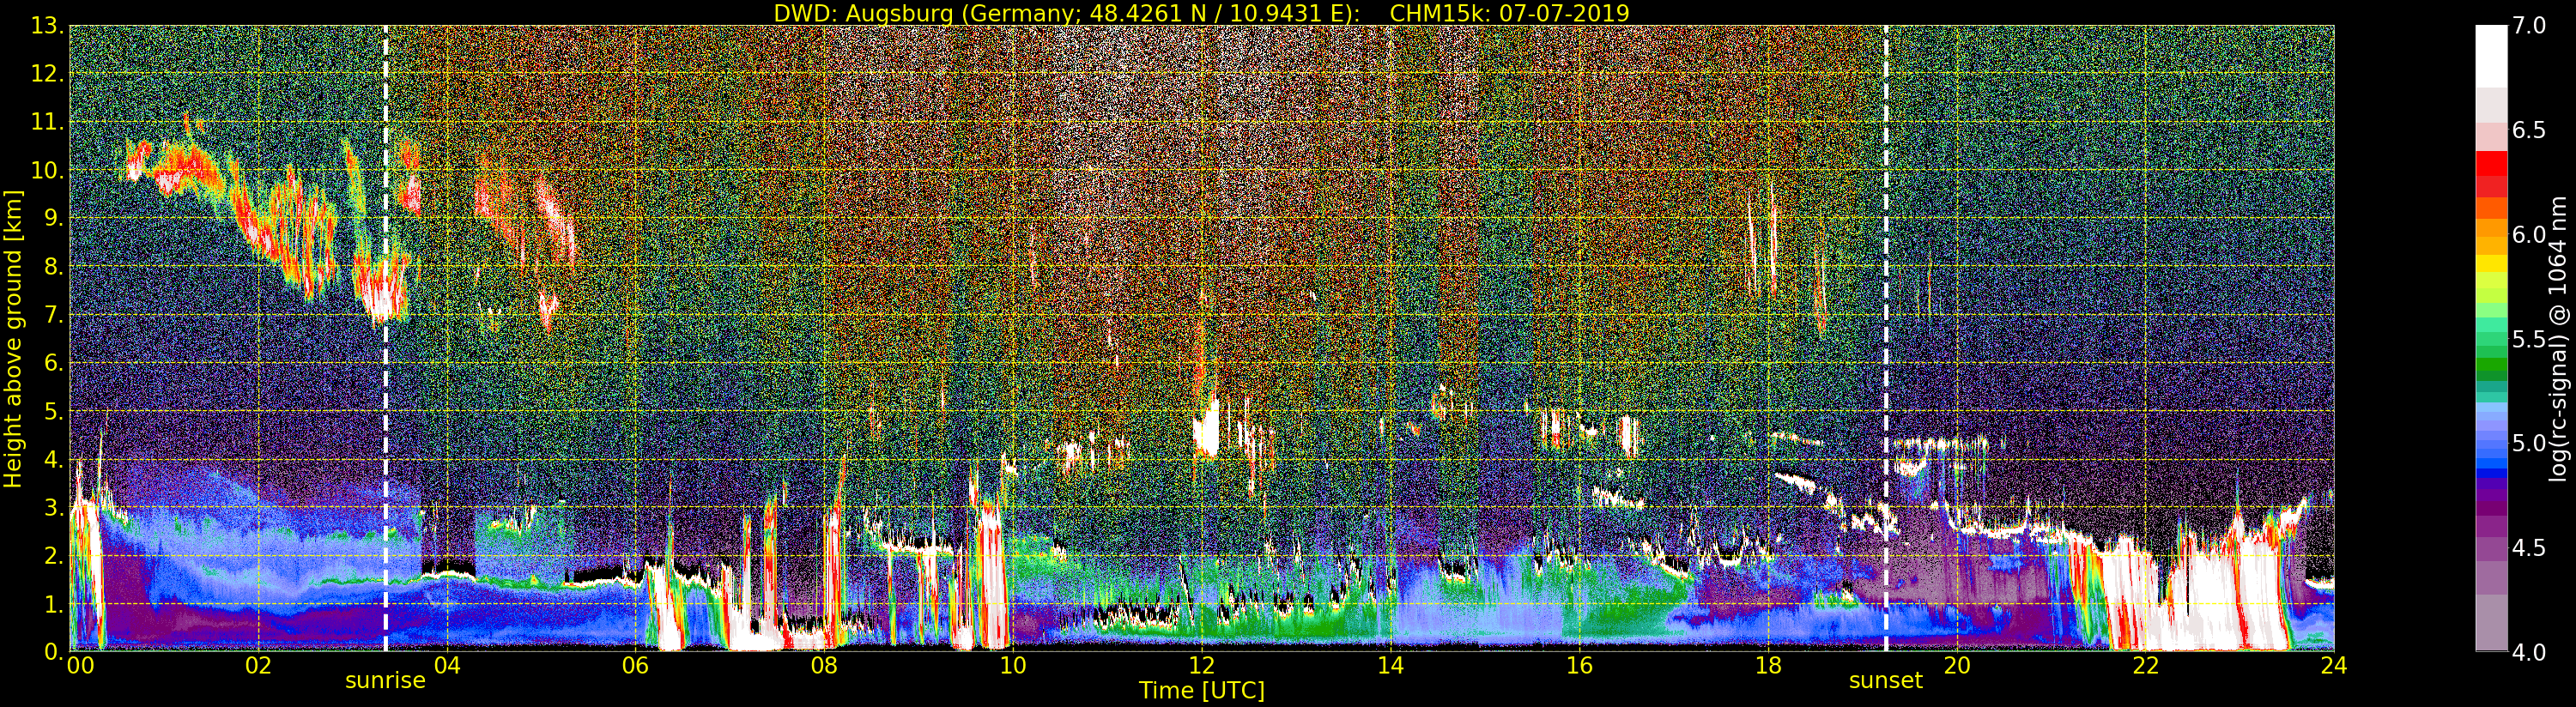Click the y-axis tick label '13.'
2576x707 pixels.
47,26
